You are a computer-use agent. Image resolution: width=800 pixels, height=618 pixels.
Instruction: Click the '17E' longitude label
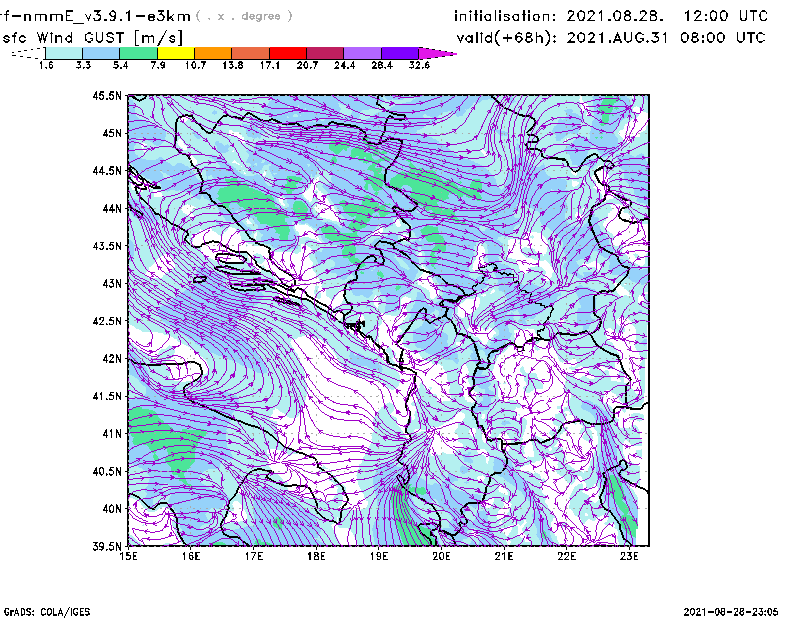point(254,556)
